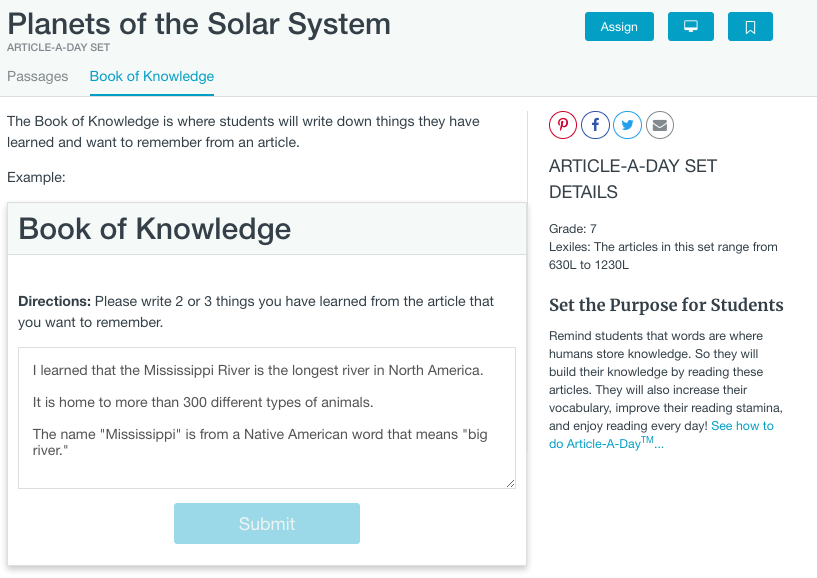Open the Book of Knowledge tab

(151, 76)
